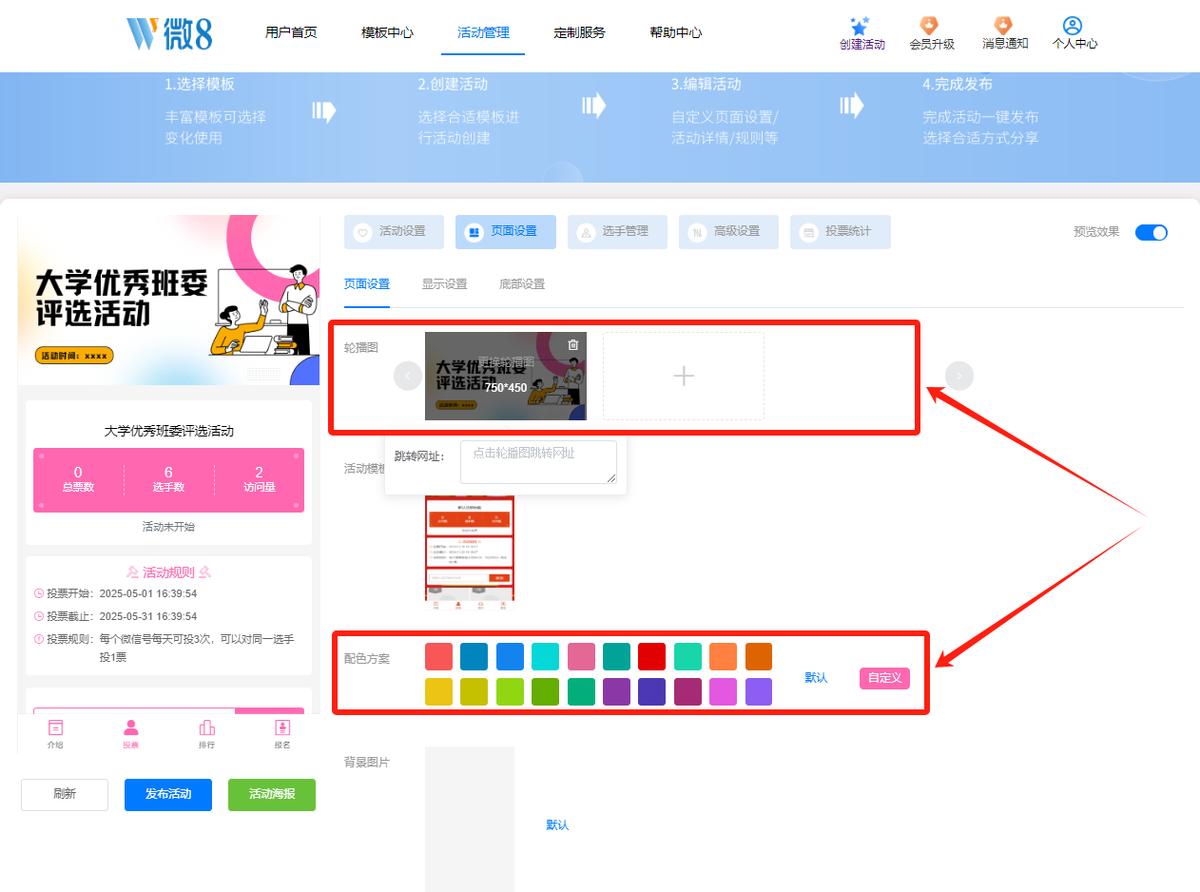Viewport: 1200px width, 892px height.
Task: Click the 刷新 button
Action: (64, 794)
